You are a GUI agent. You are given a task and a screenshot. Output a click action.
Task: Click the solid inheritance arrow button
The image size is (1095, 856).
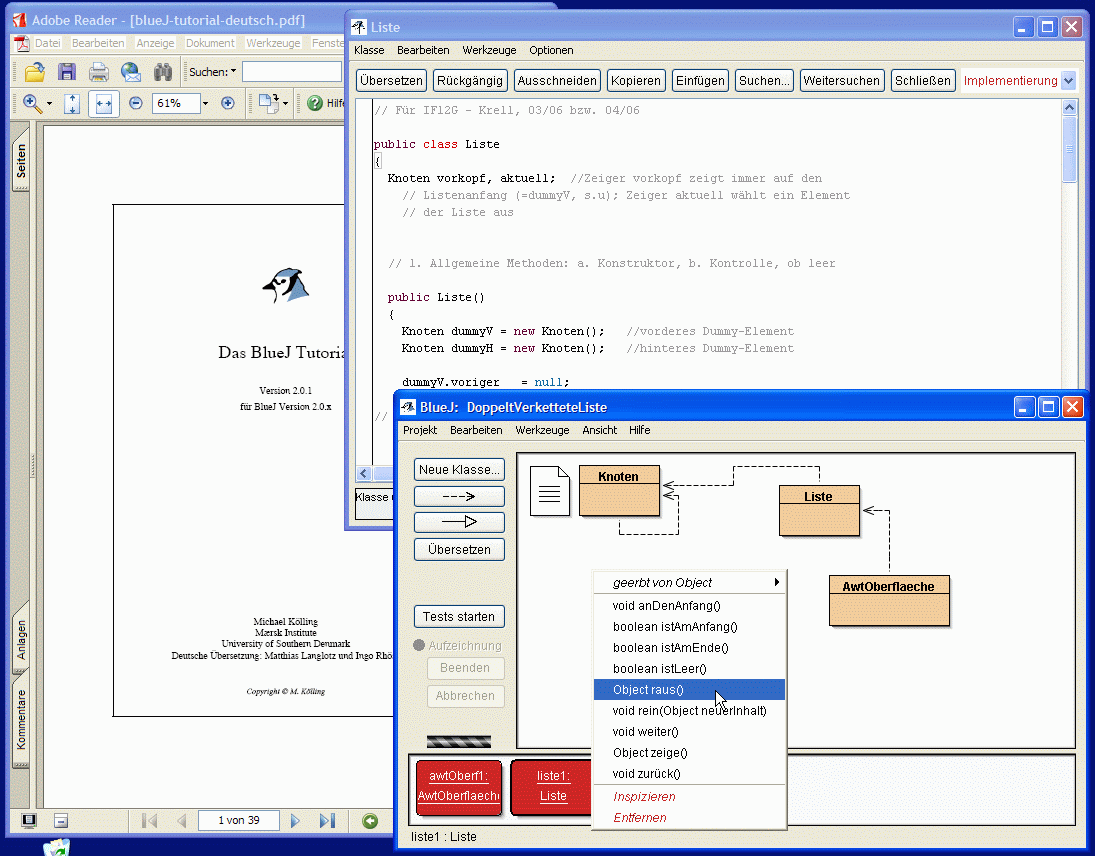click(459, 522)
